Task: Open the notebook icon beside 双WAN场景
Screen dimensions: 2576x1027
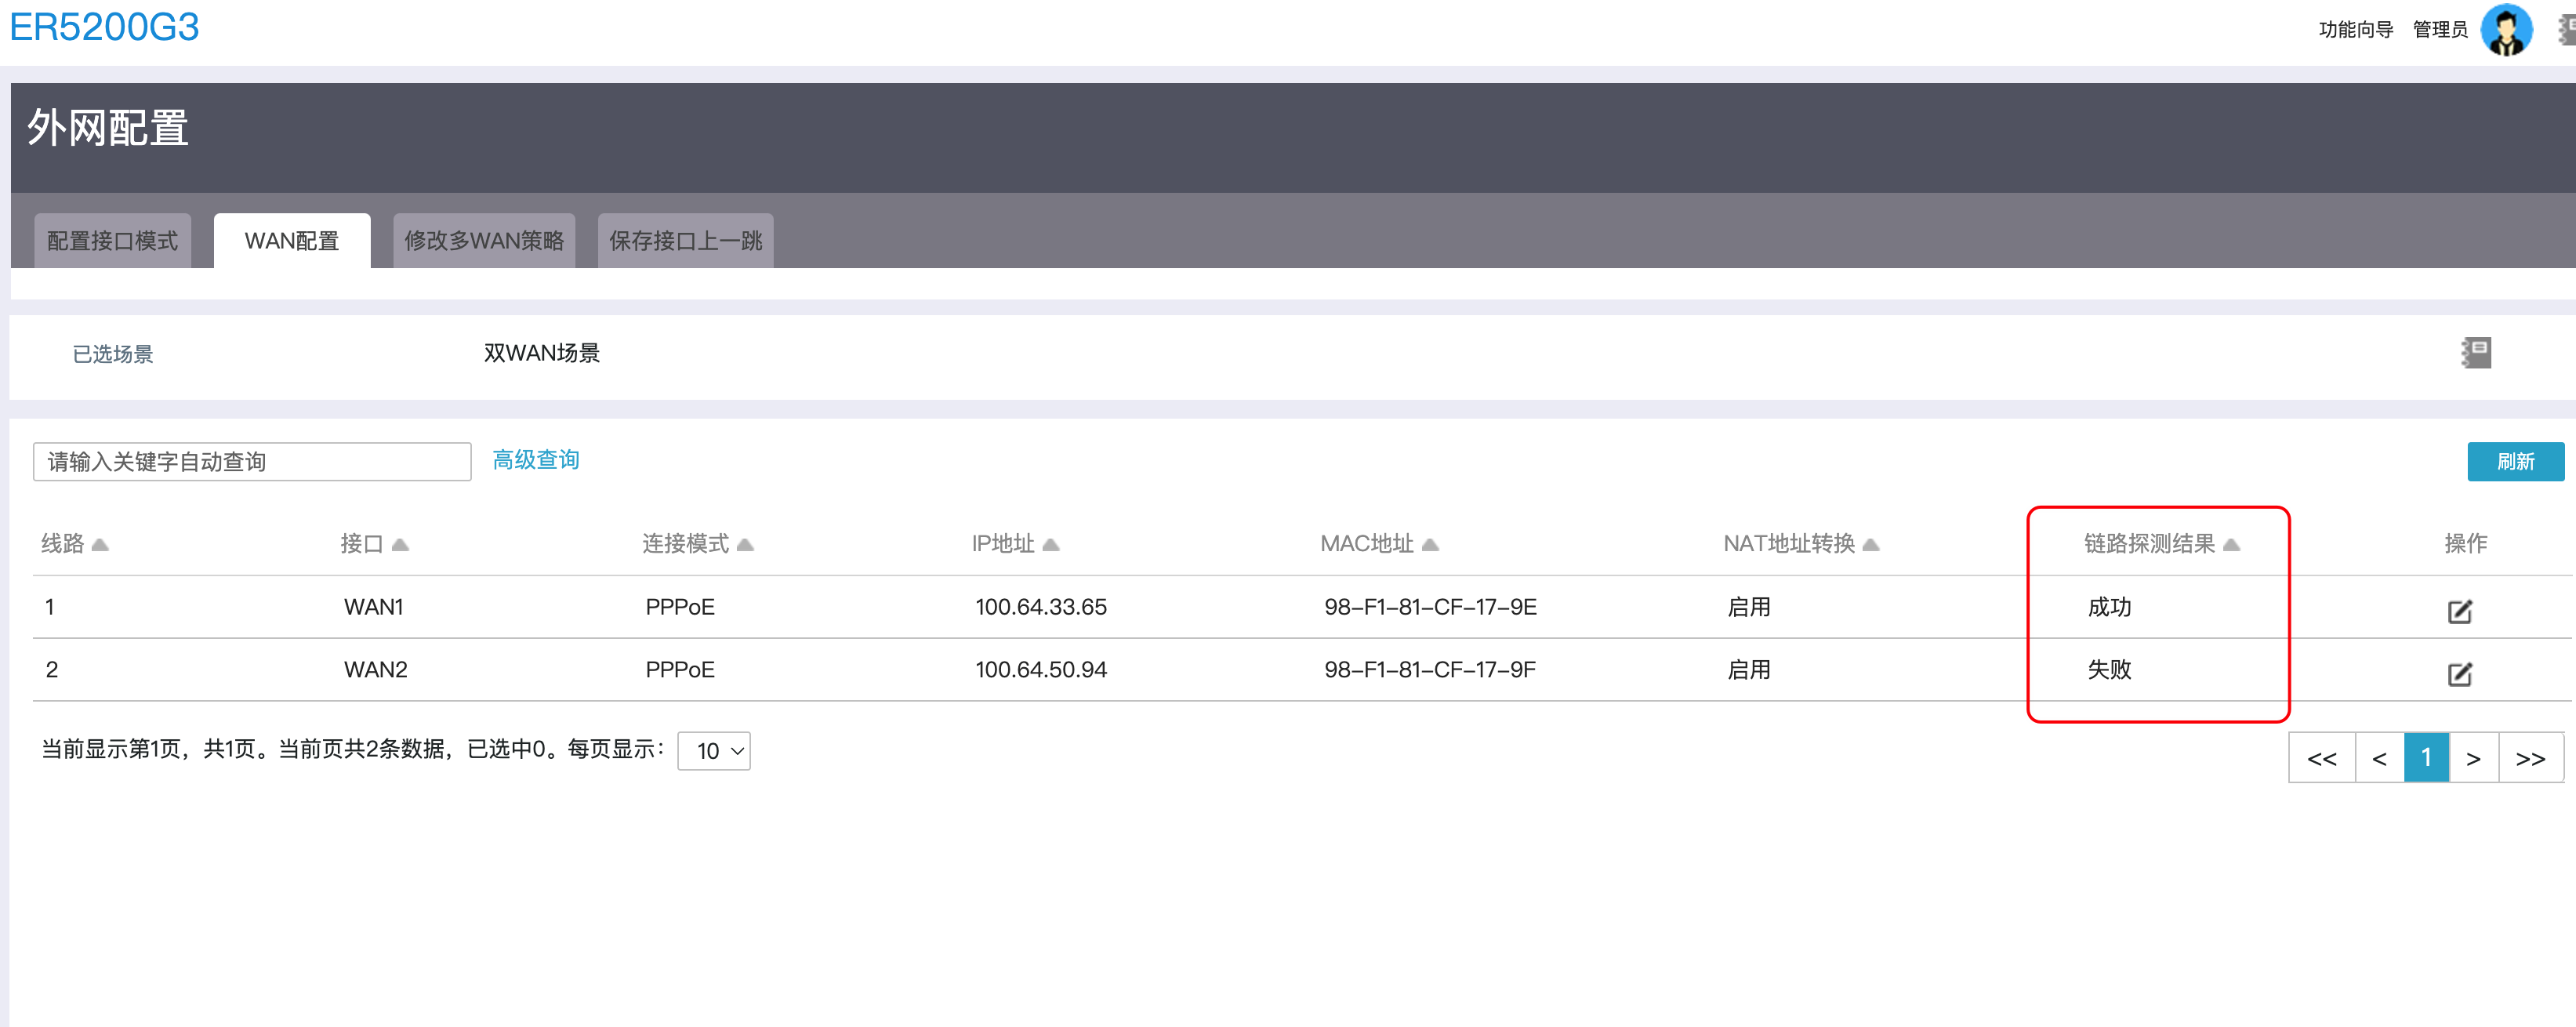Action: point(2476,352)
